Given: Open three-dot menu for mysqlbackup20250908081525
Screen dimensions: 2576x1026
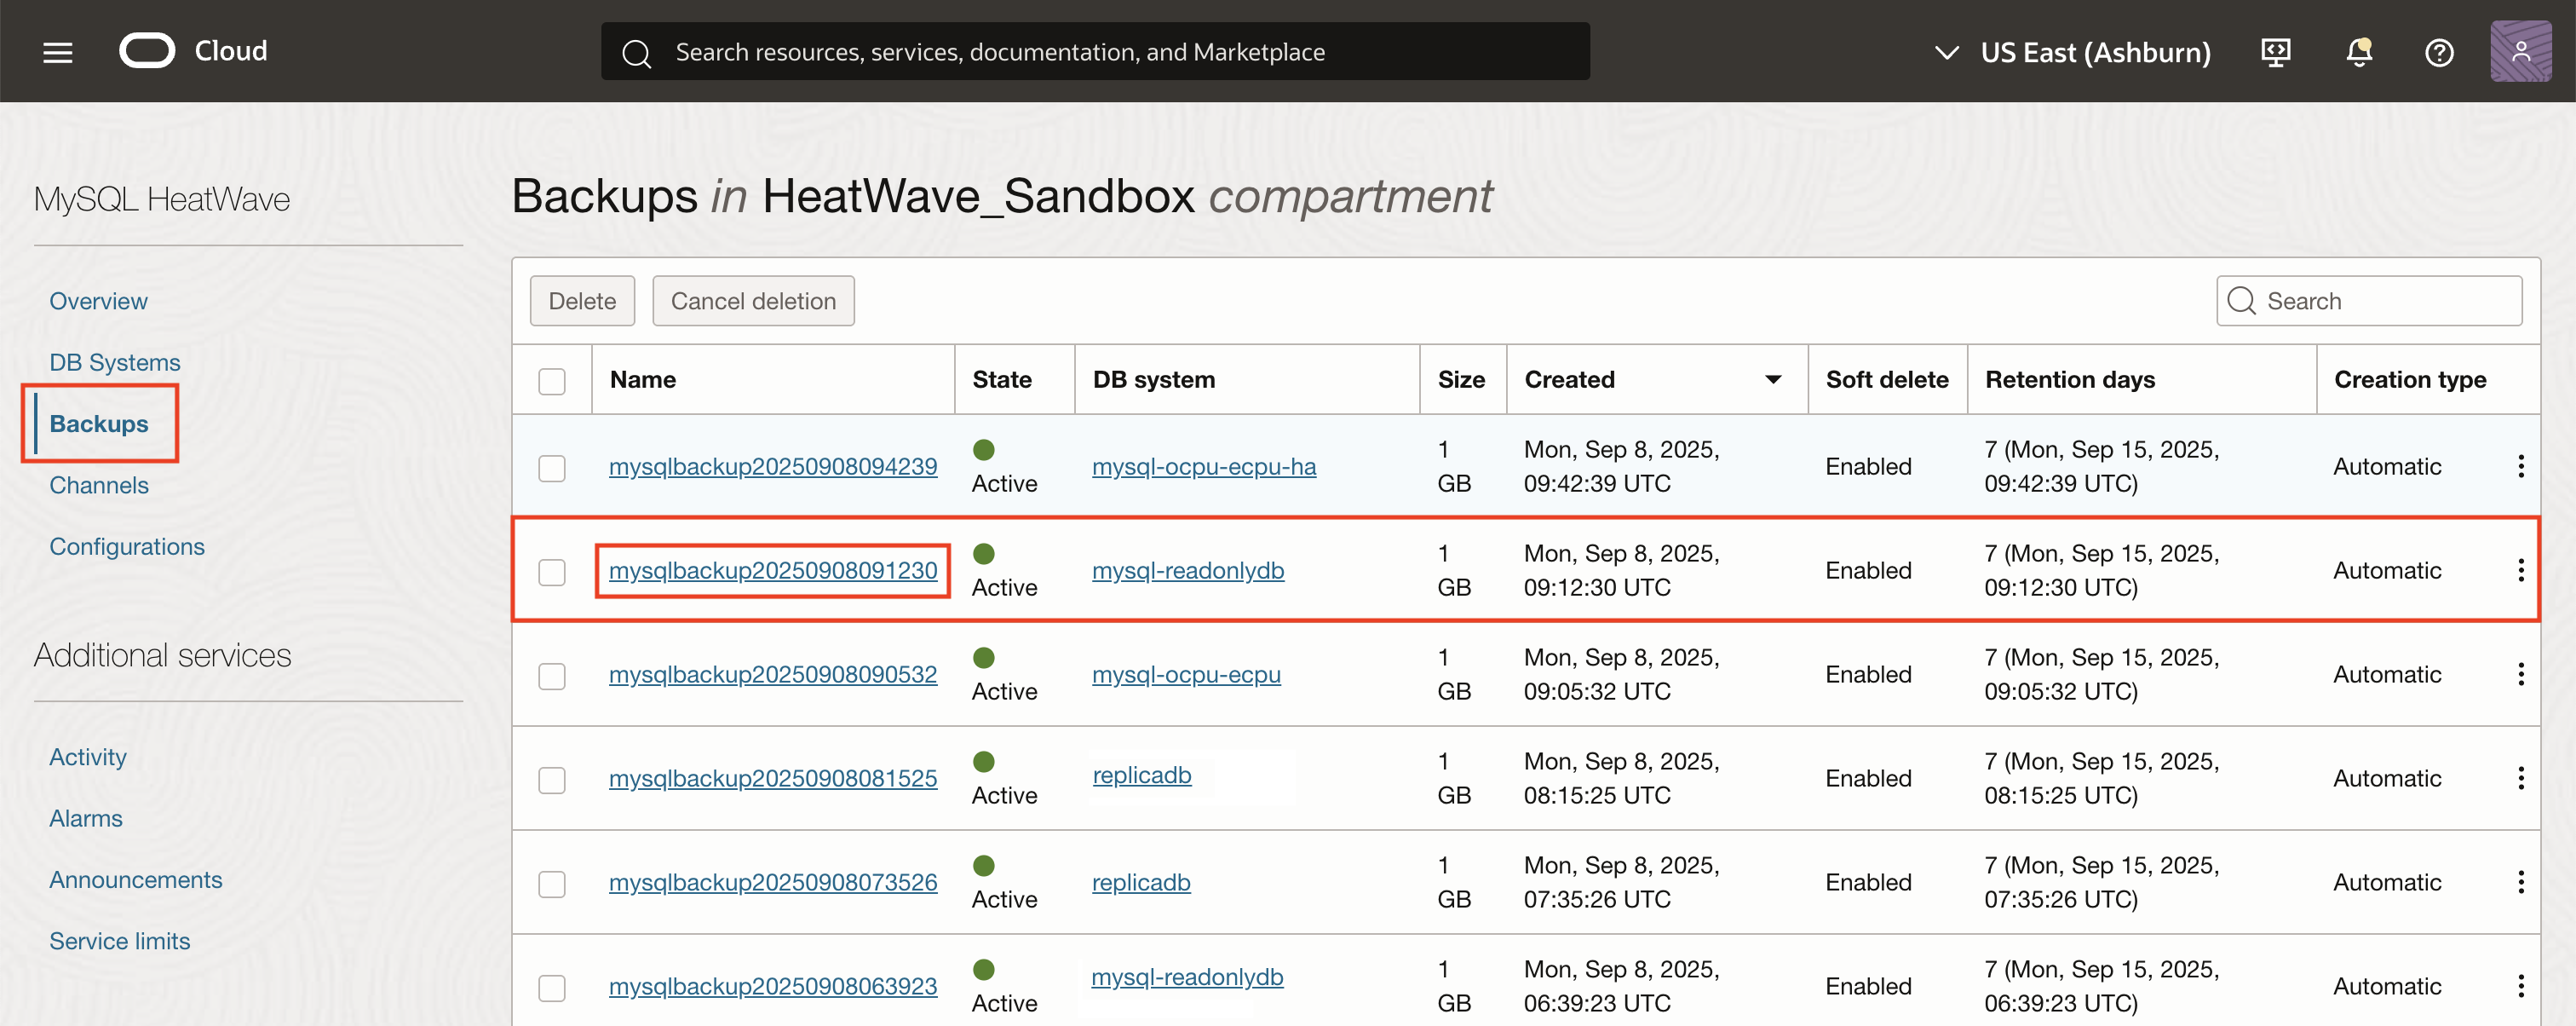Looking at the screenshot, I should point(2521,778).
